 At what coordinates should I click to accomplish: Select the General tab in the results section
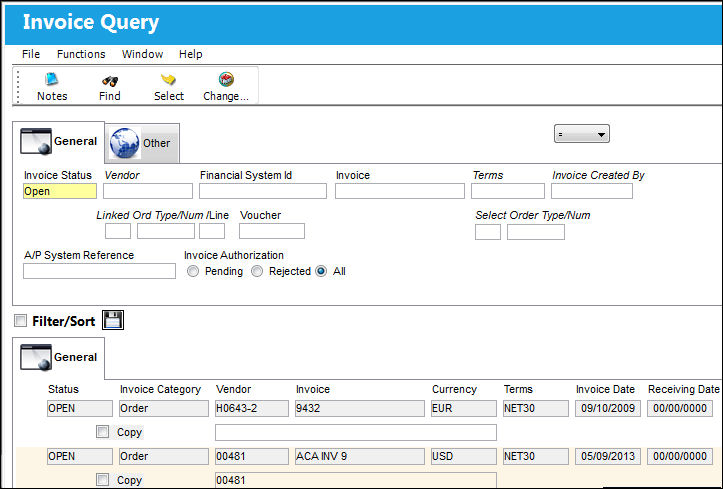(x=59, y=358)
